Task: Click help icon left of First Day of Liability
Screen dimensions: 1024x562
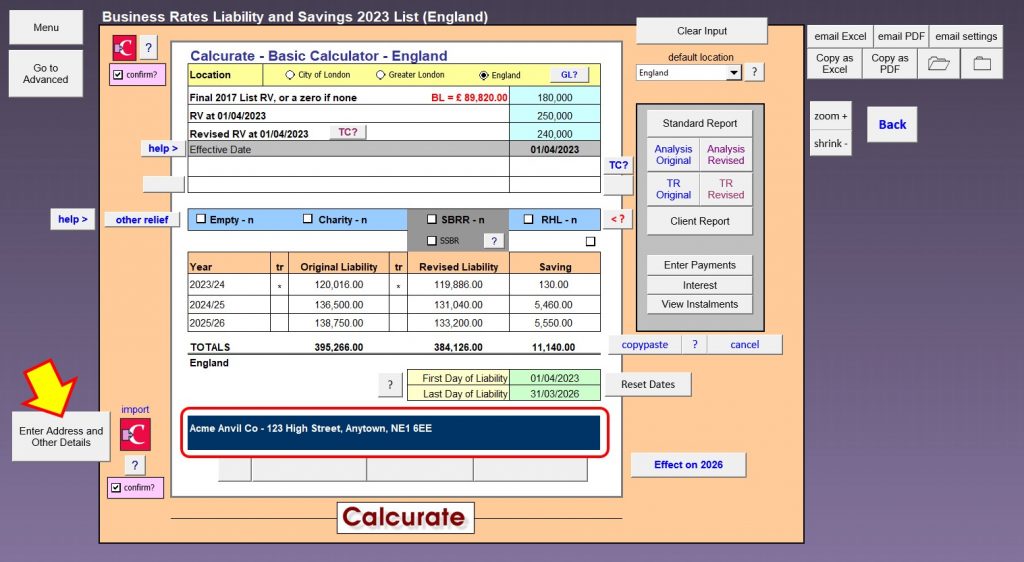Action: point(391,385)
